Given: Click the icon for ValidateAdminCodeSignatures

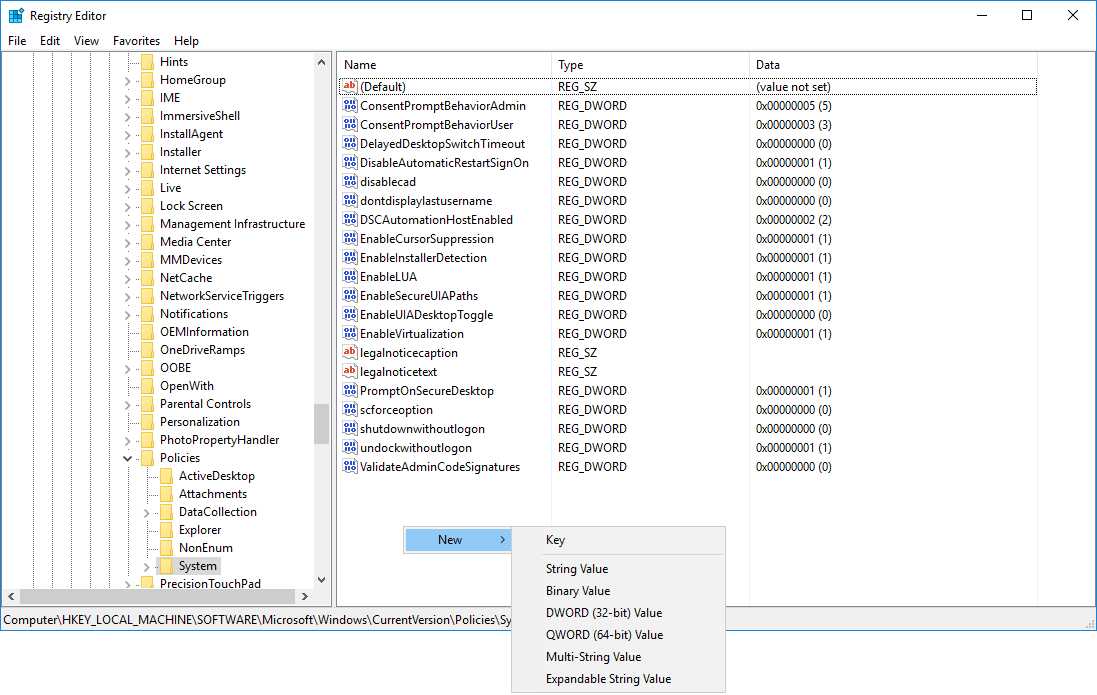Looking at the screenshot, I should 350,466.
